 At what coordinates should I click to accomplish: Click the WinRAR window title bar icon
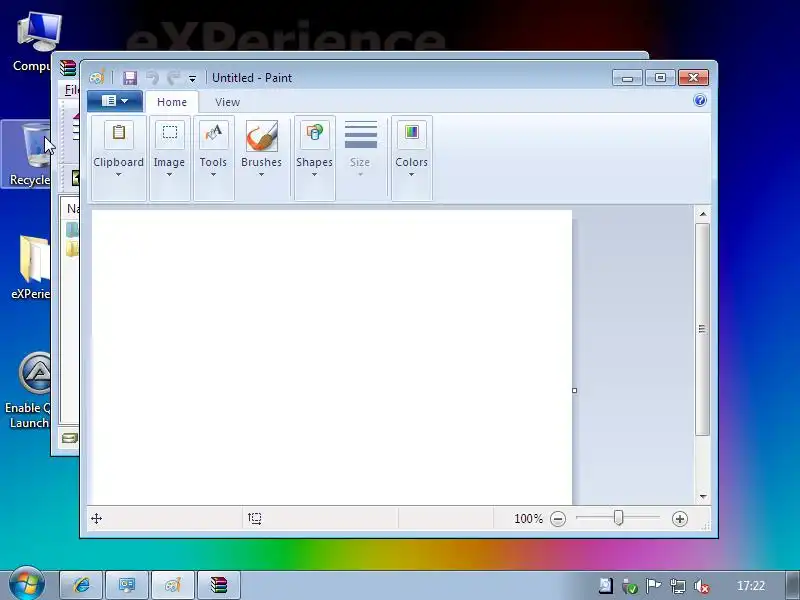coord(67,68)
